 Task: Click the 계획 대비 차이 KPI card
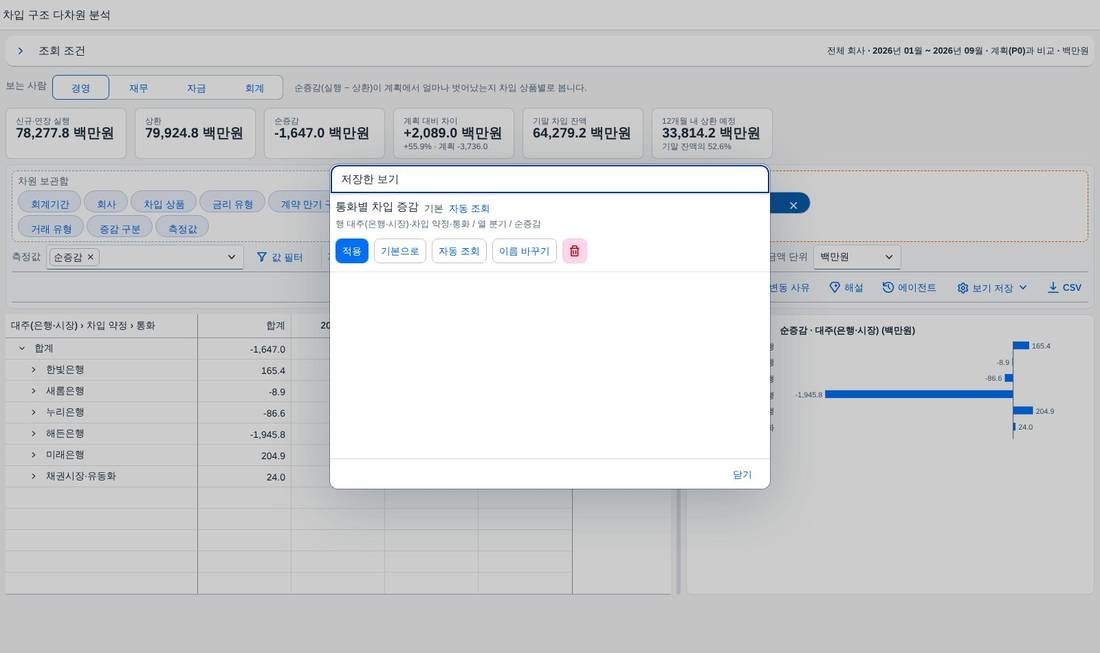pyautogui.click(x=453, y=133)
